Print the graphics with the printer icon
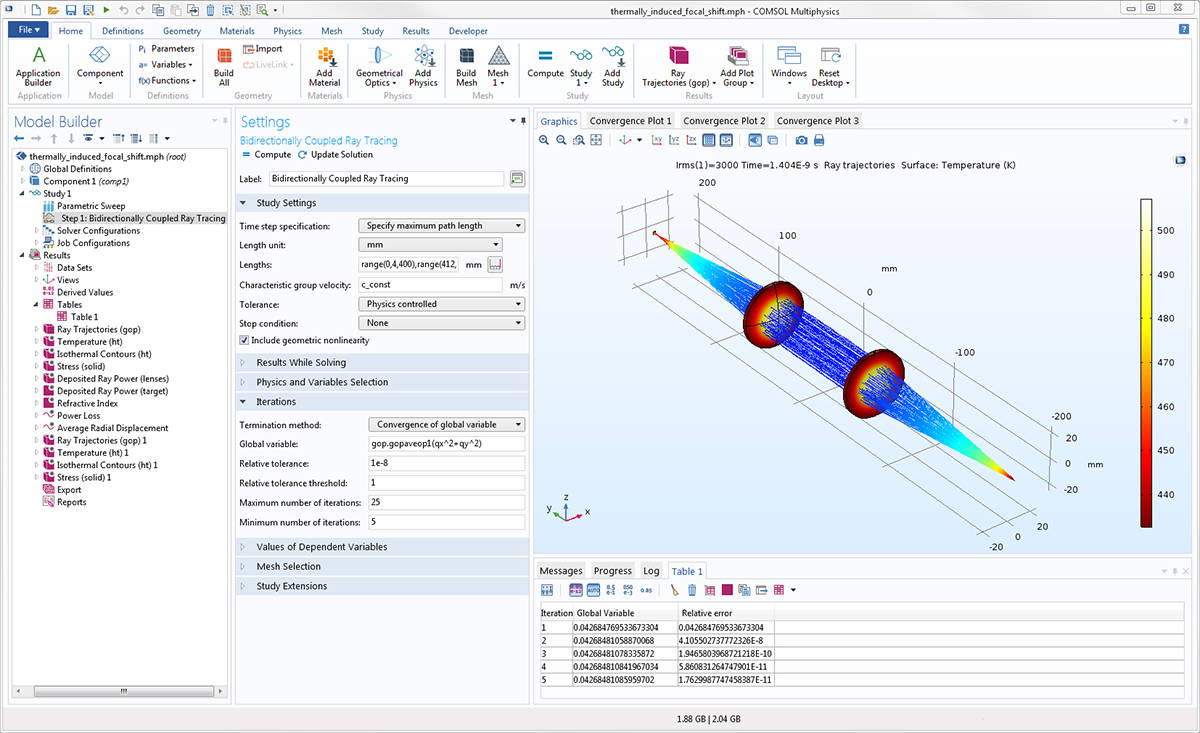The image size is (1200, 733). coord(819,140)
